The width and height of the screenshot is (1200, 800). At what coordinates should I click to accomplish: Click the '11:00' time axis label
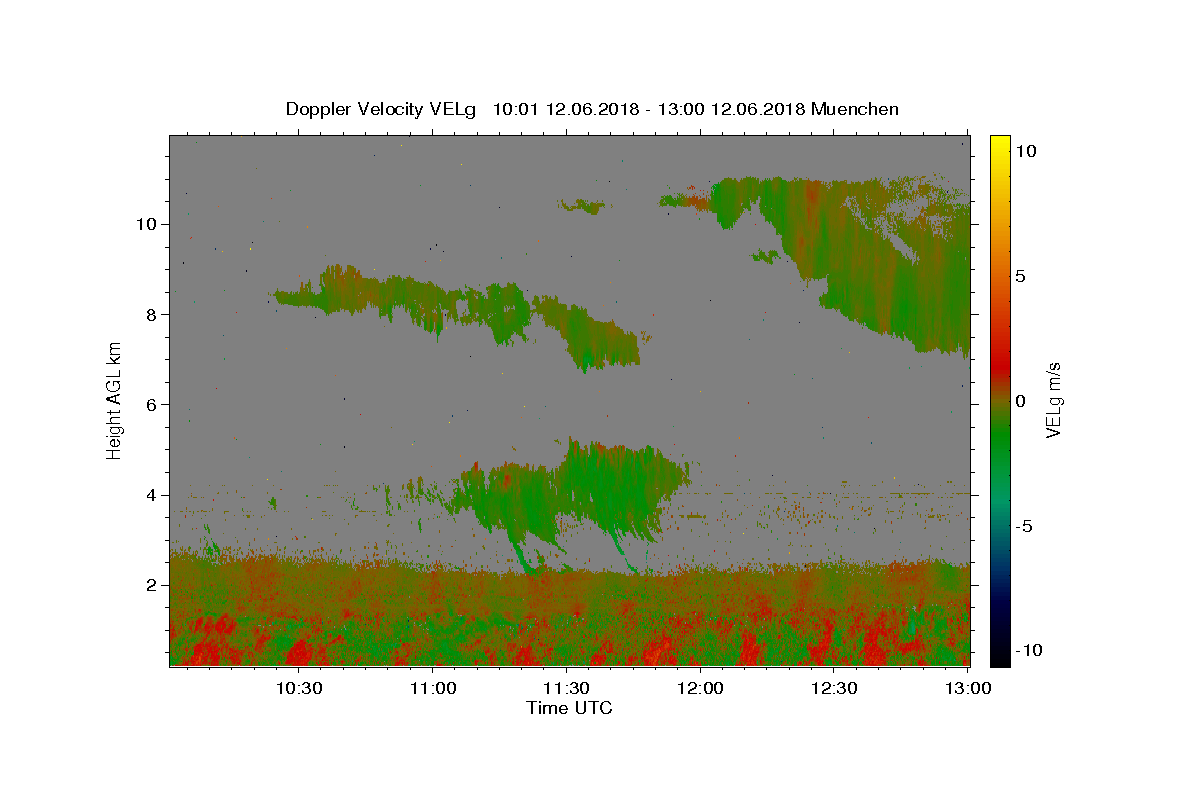pyautogui.click(x=432, y=688)
